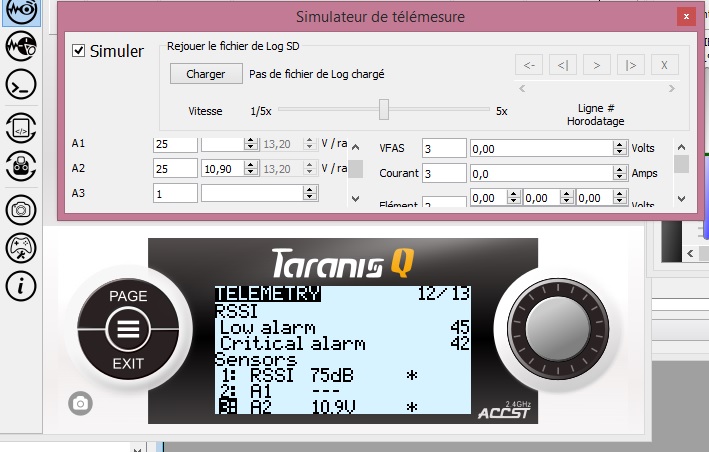Click the Courant amps spinner arrows
Viewport: 709px width, 452px height.
click(x=620, y=173)
